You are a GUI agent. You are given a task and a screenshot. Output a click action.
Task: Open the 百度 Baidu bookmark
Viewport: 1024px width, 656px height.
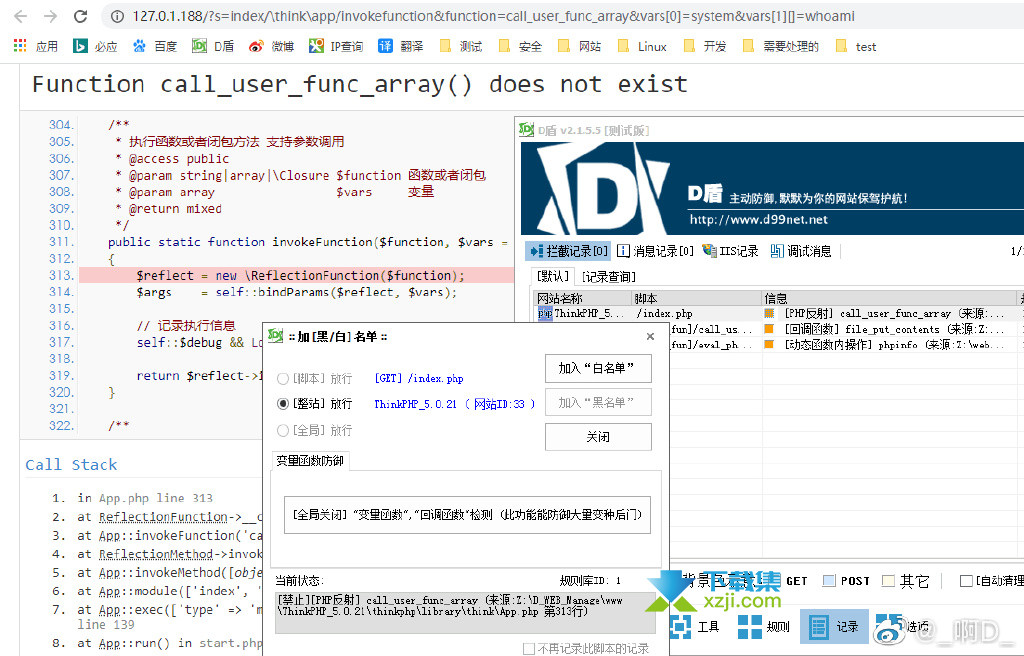[155, 46]
